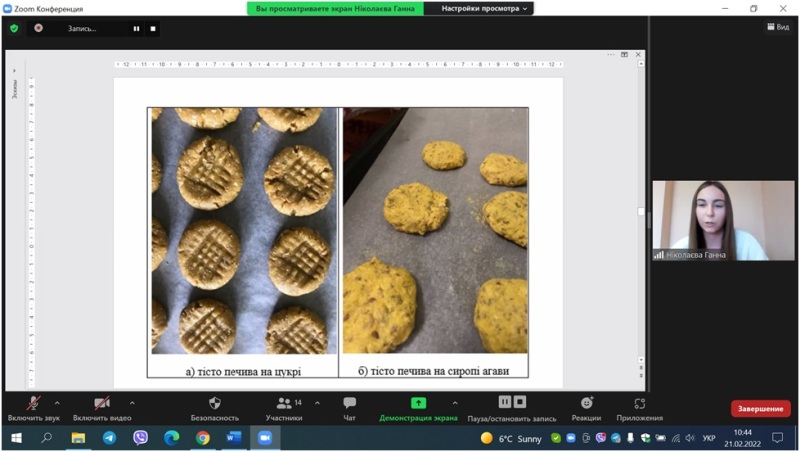
Task: Select Ніколаєва Ганна video thumbnail
Action: click(x=723, y=220)
